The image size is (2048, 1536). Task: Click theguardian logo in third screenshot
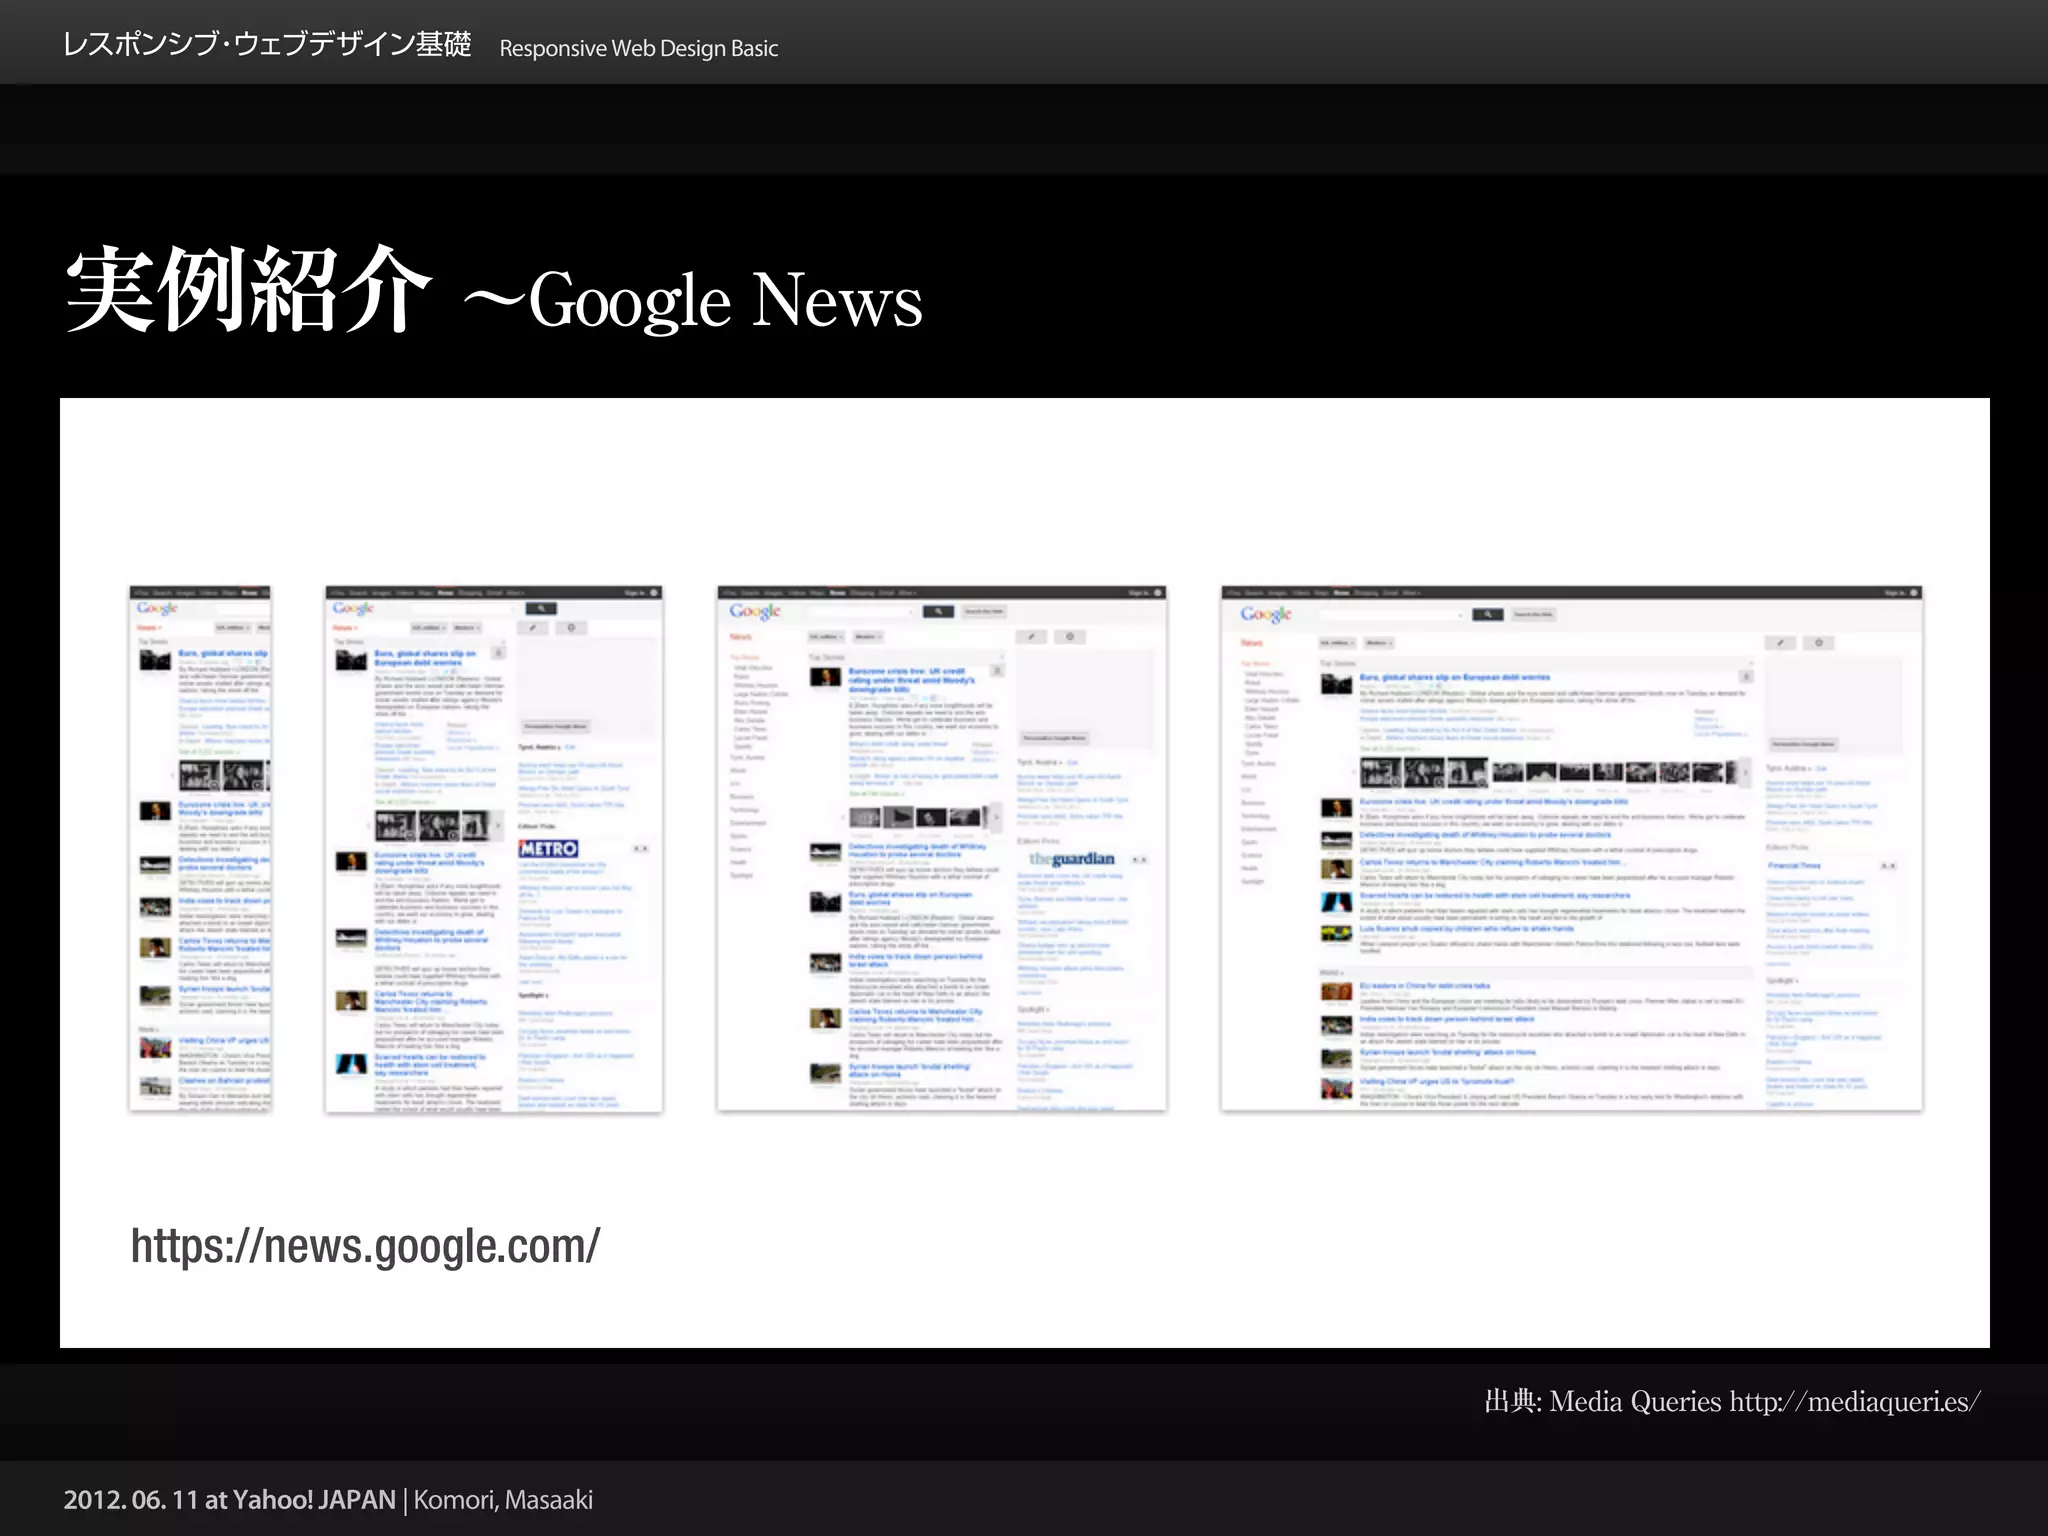[1071, 859]
